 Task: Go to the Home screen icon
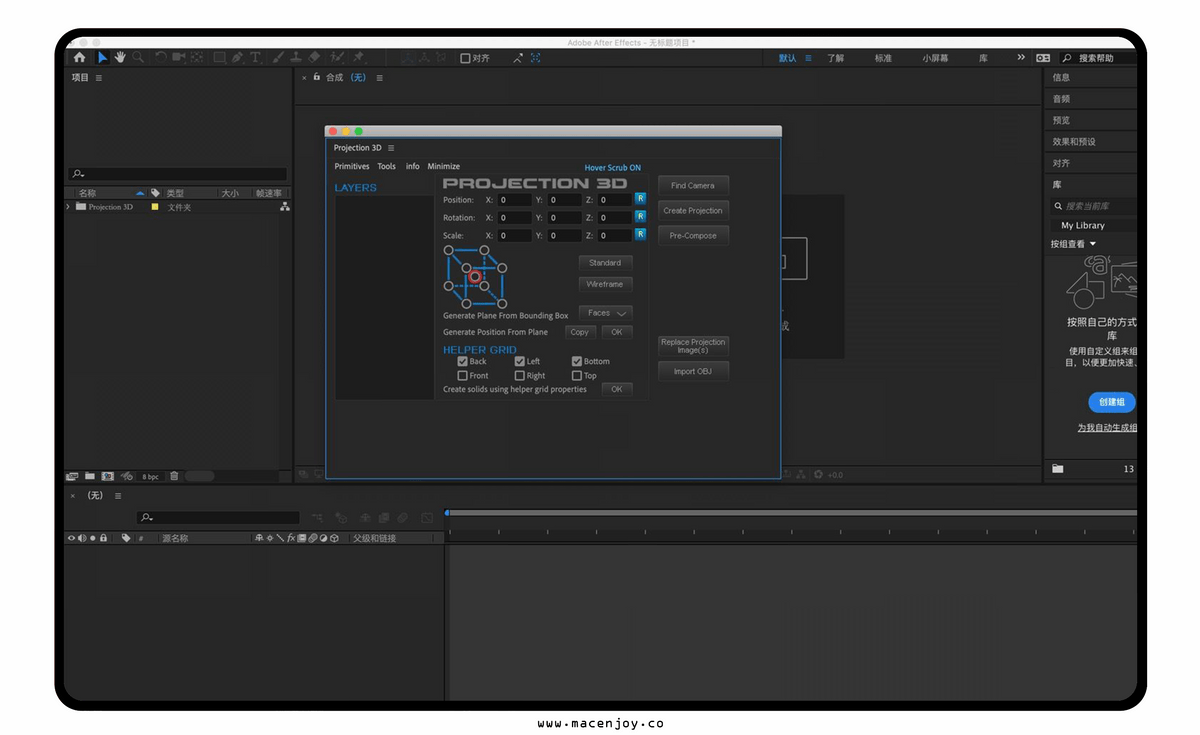point(80,58)
